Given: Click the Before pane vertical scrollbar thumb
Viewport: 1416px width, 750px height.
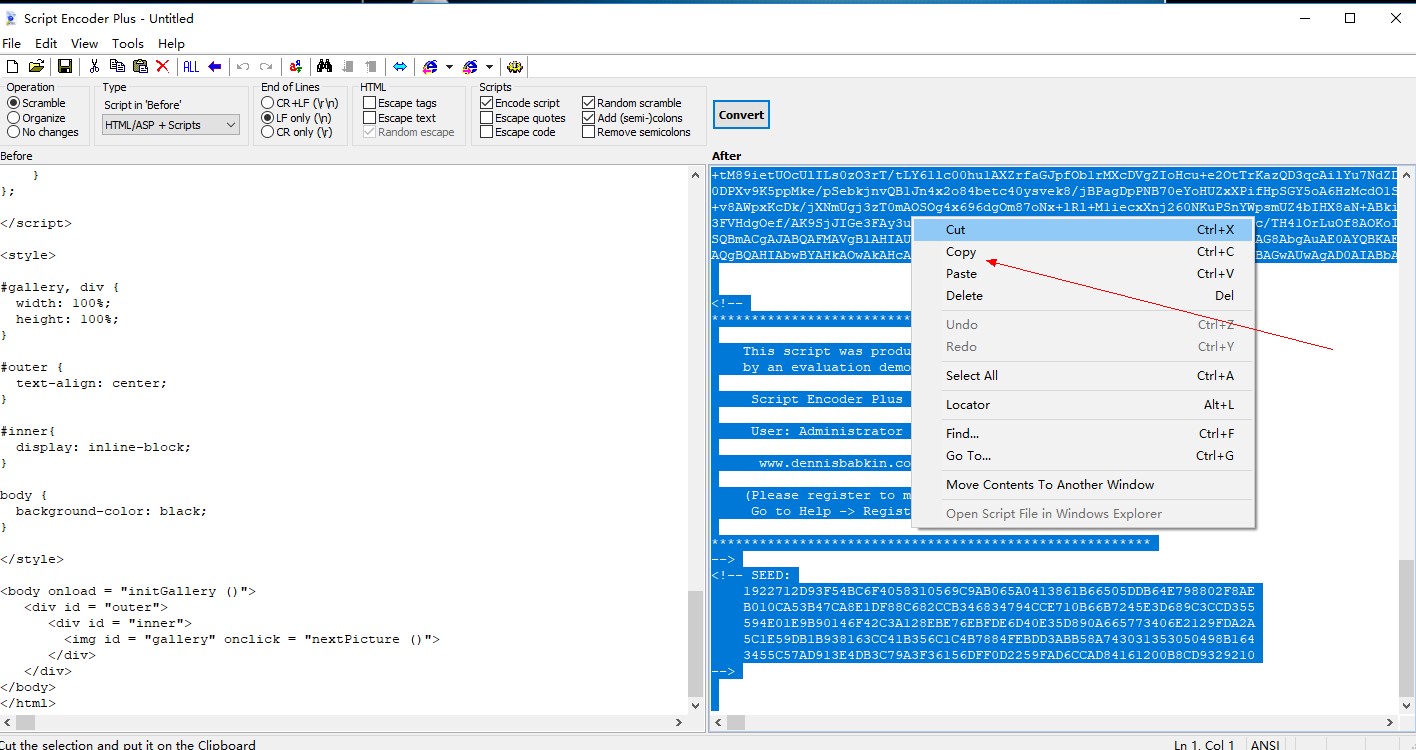Looking at the screenshot, I should click(x=696, y=644).
